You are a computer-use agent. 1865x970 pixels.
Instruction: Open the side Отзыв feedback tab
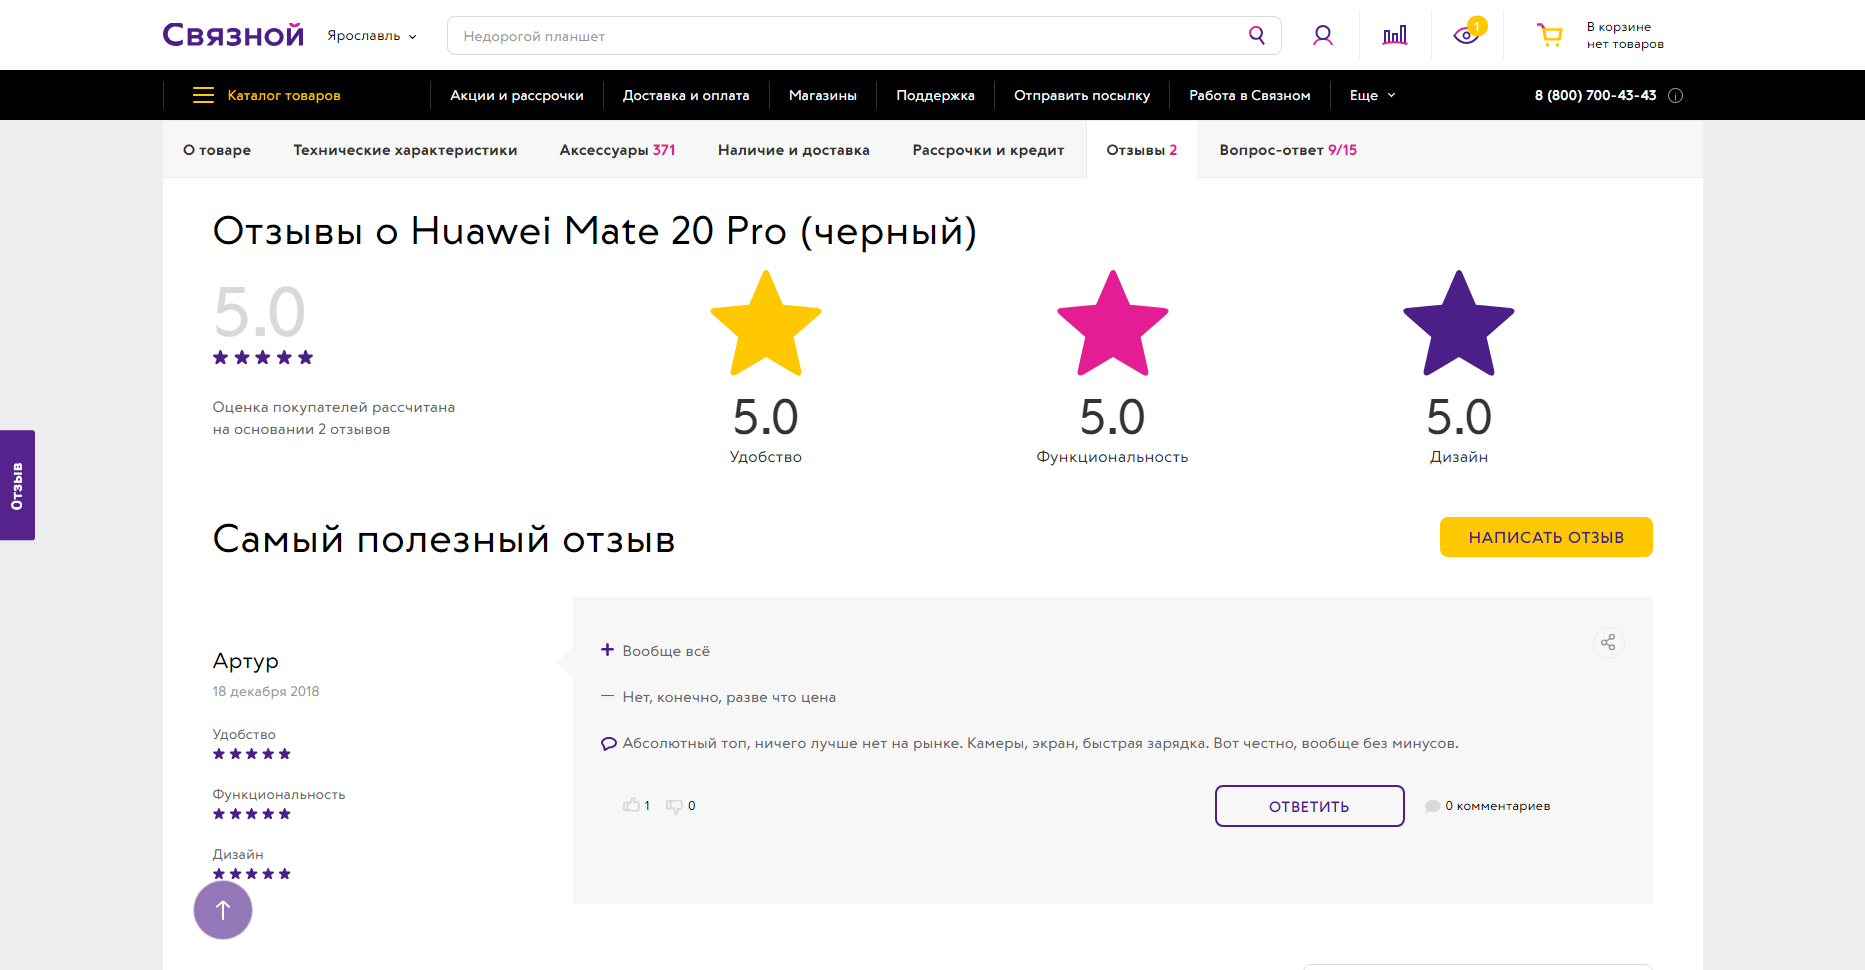click(x=17, y=485)
